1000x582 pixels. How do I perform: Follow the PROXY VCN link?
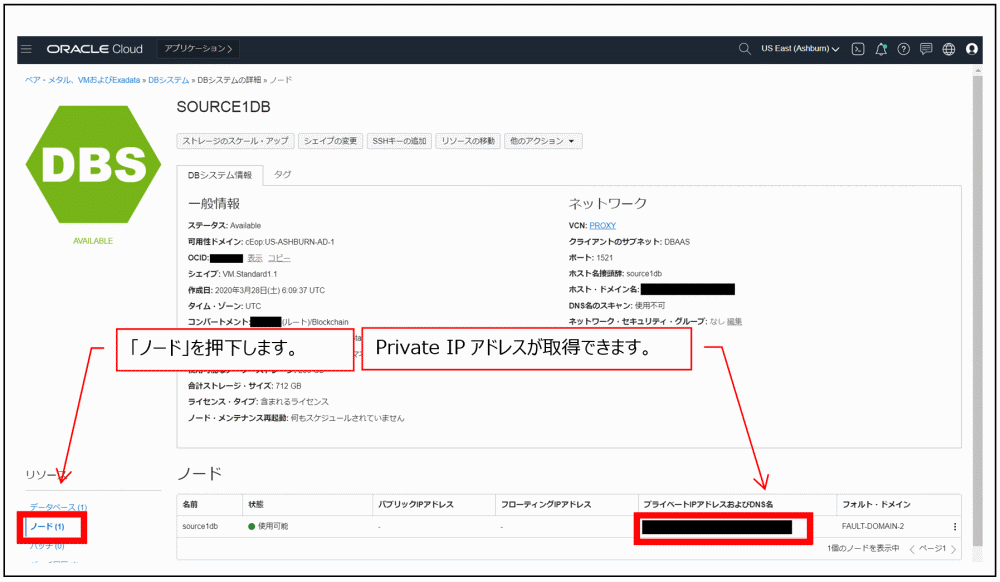(603, 226)
